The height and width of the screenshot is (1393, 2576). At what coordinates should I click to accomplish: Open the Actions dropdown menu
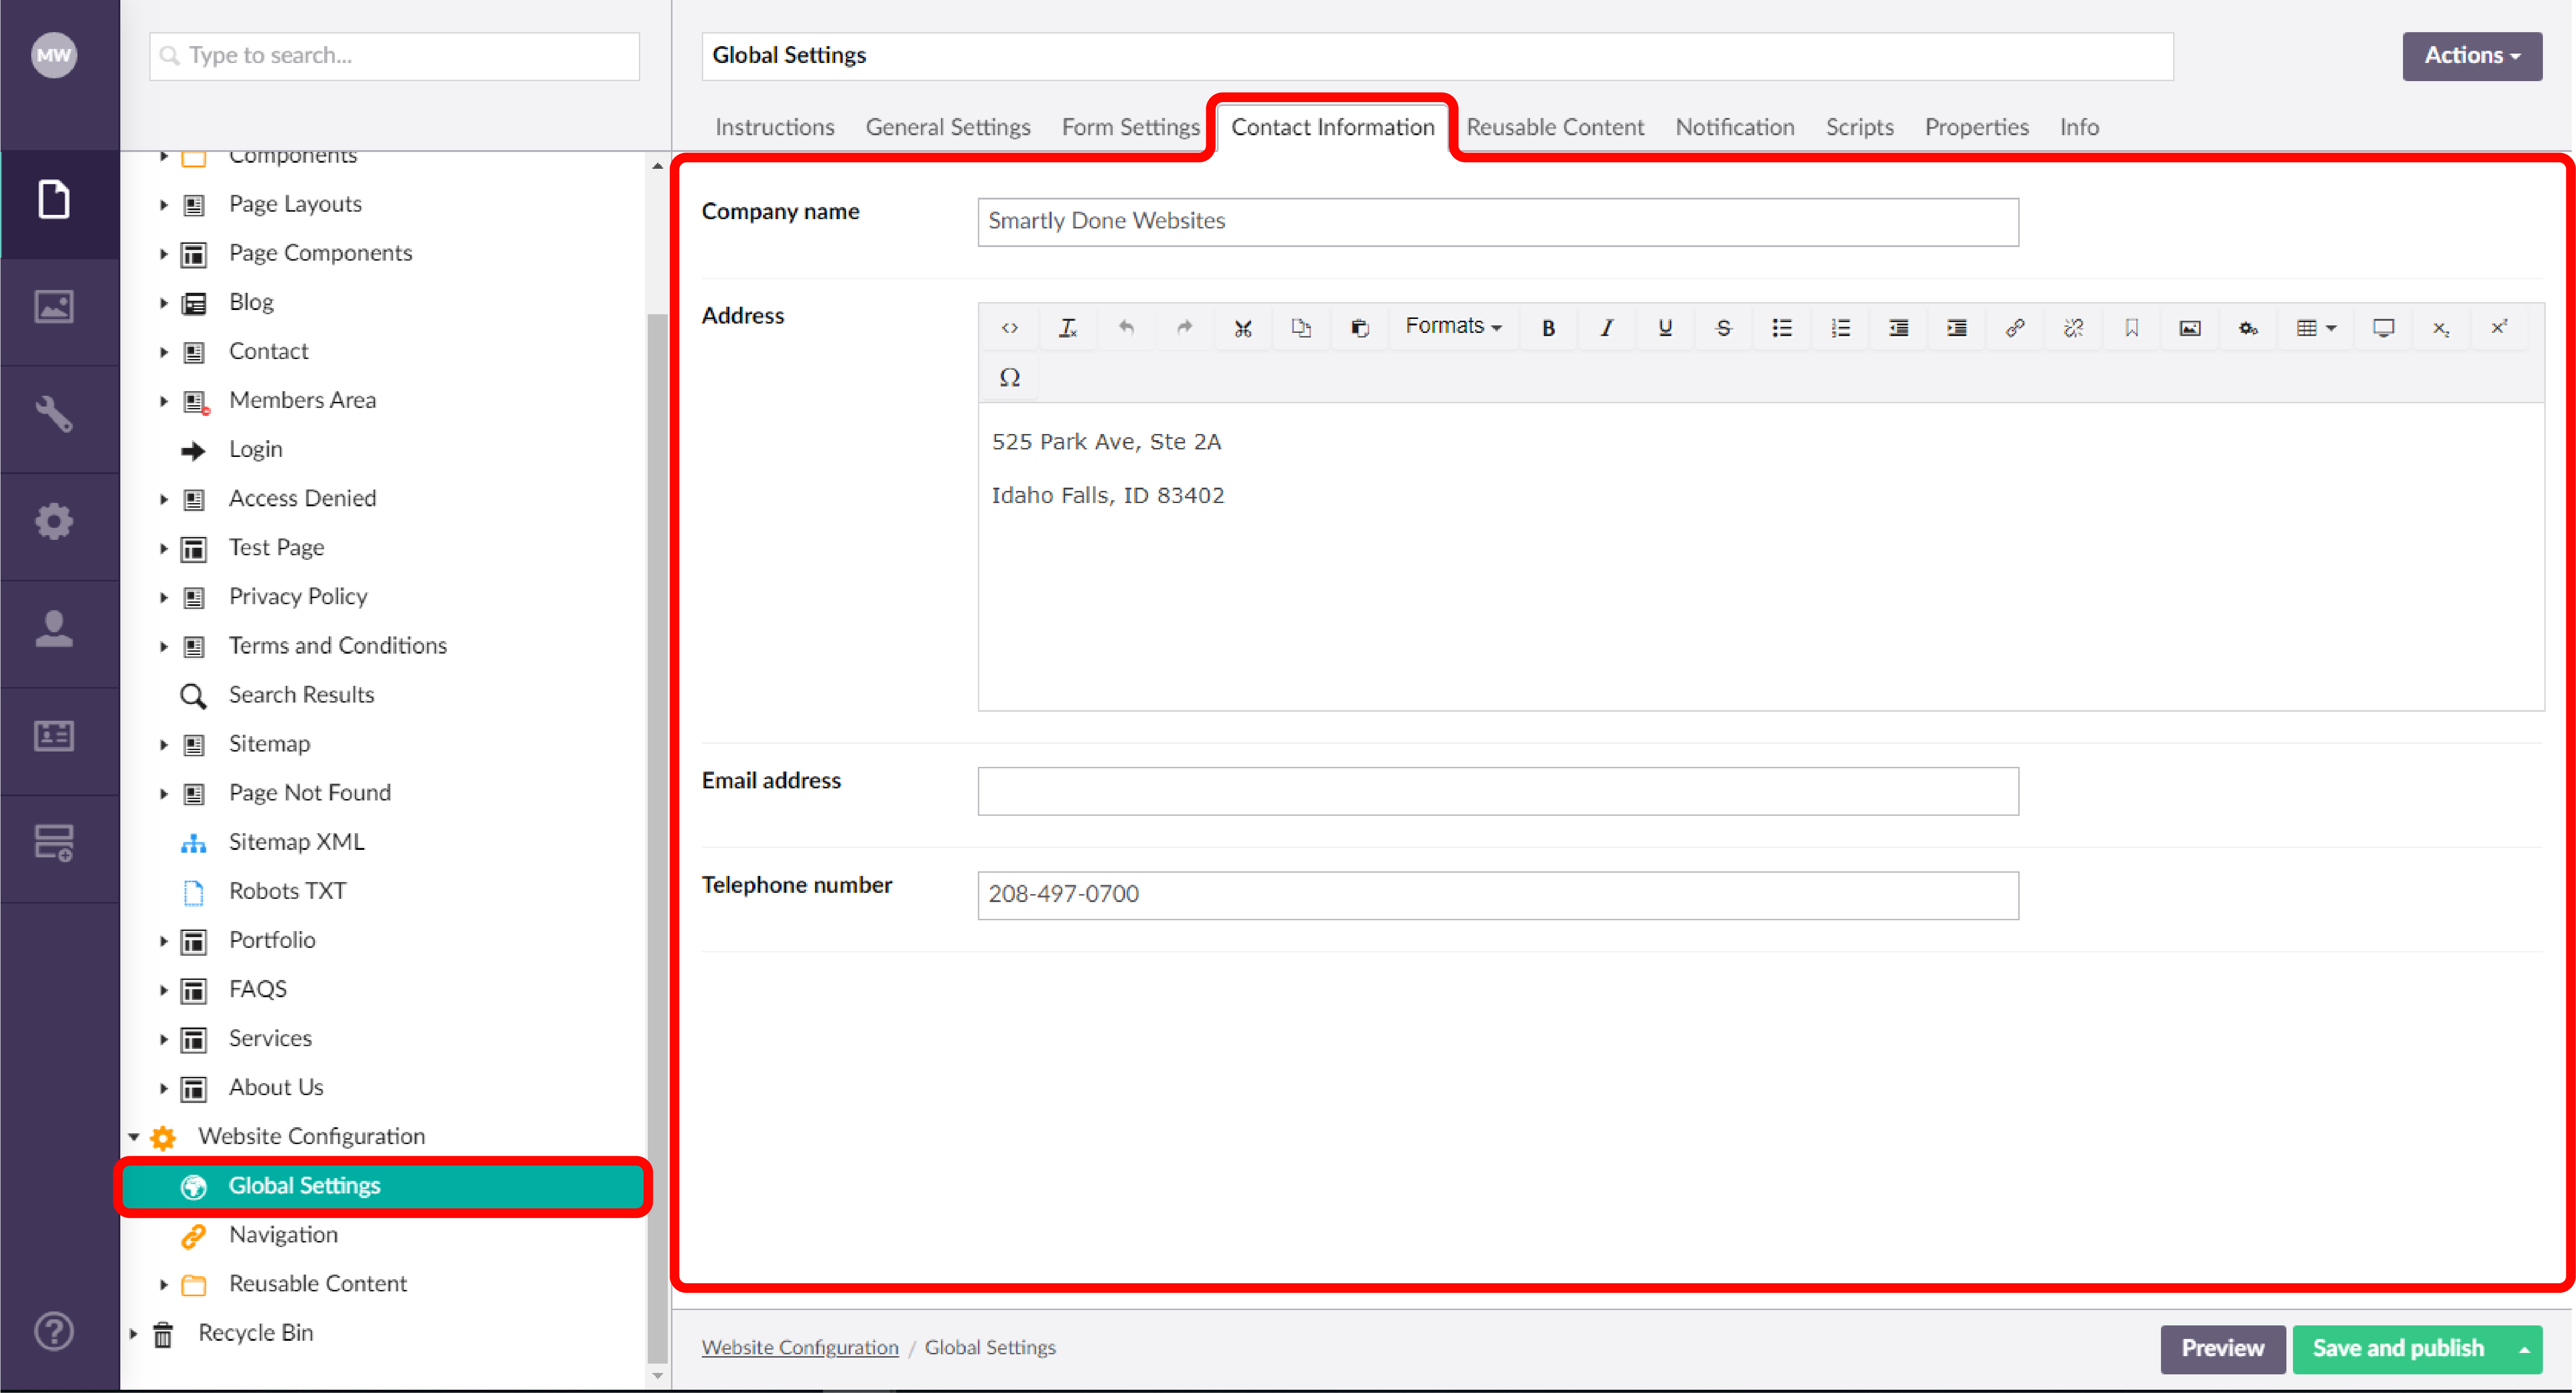tap(2472, 56)
